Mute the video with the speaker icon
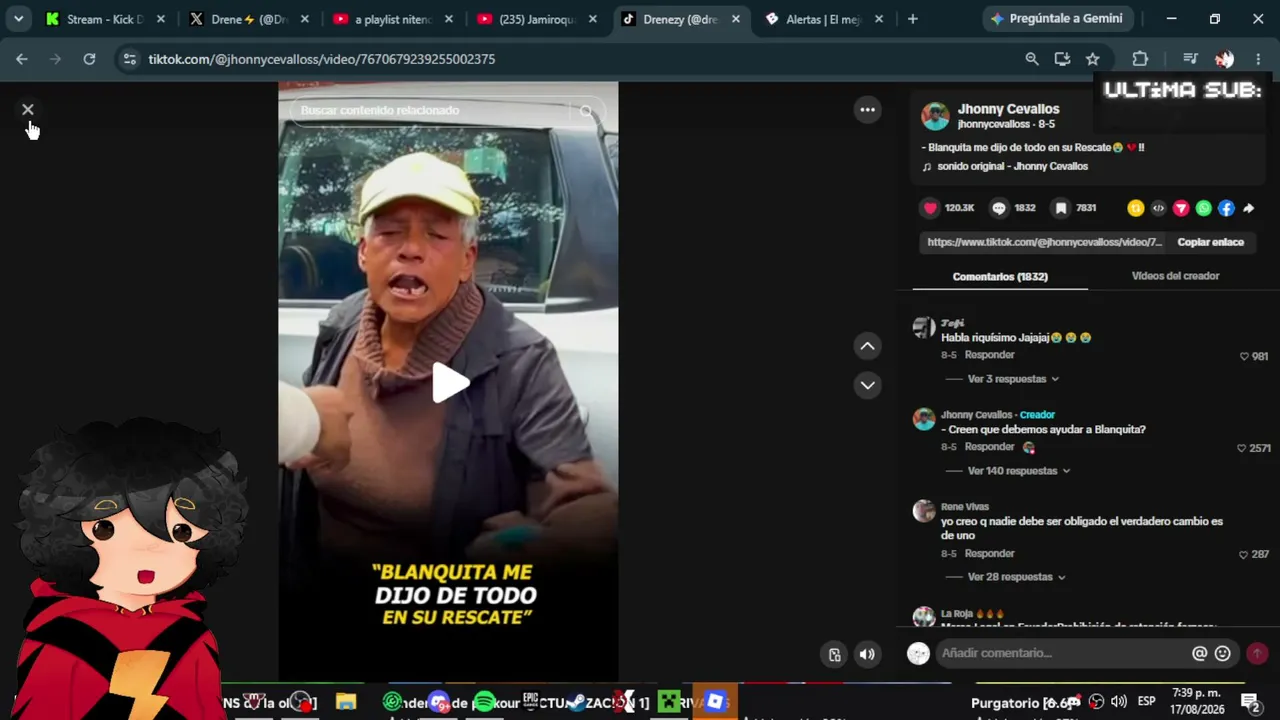The height and width of the screenshot is (720, 1280). 867,655
